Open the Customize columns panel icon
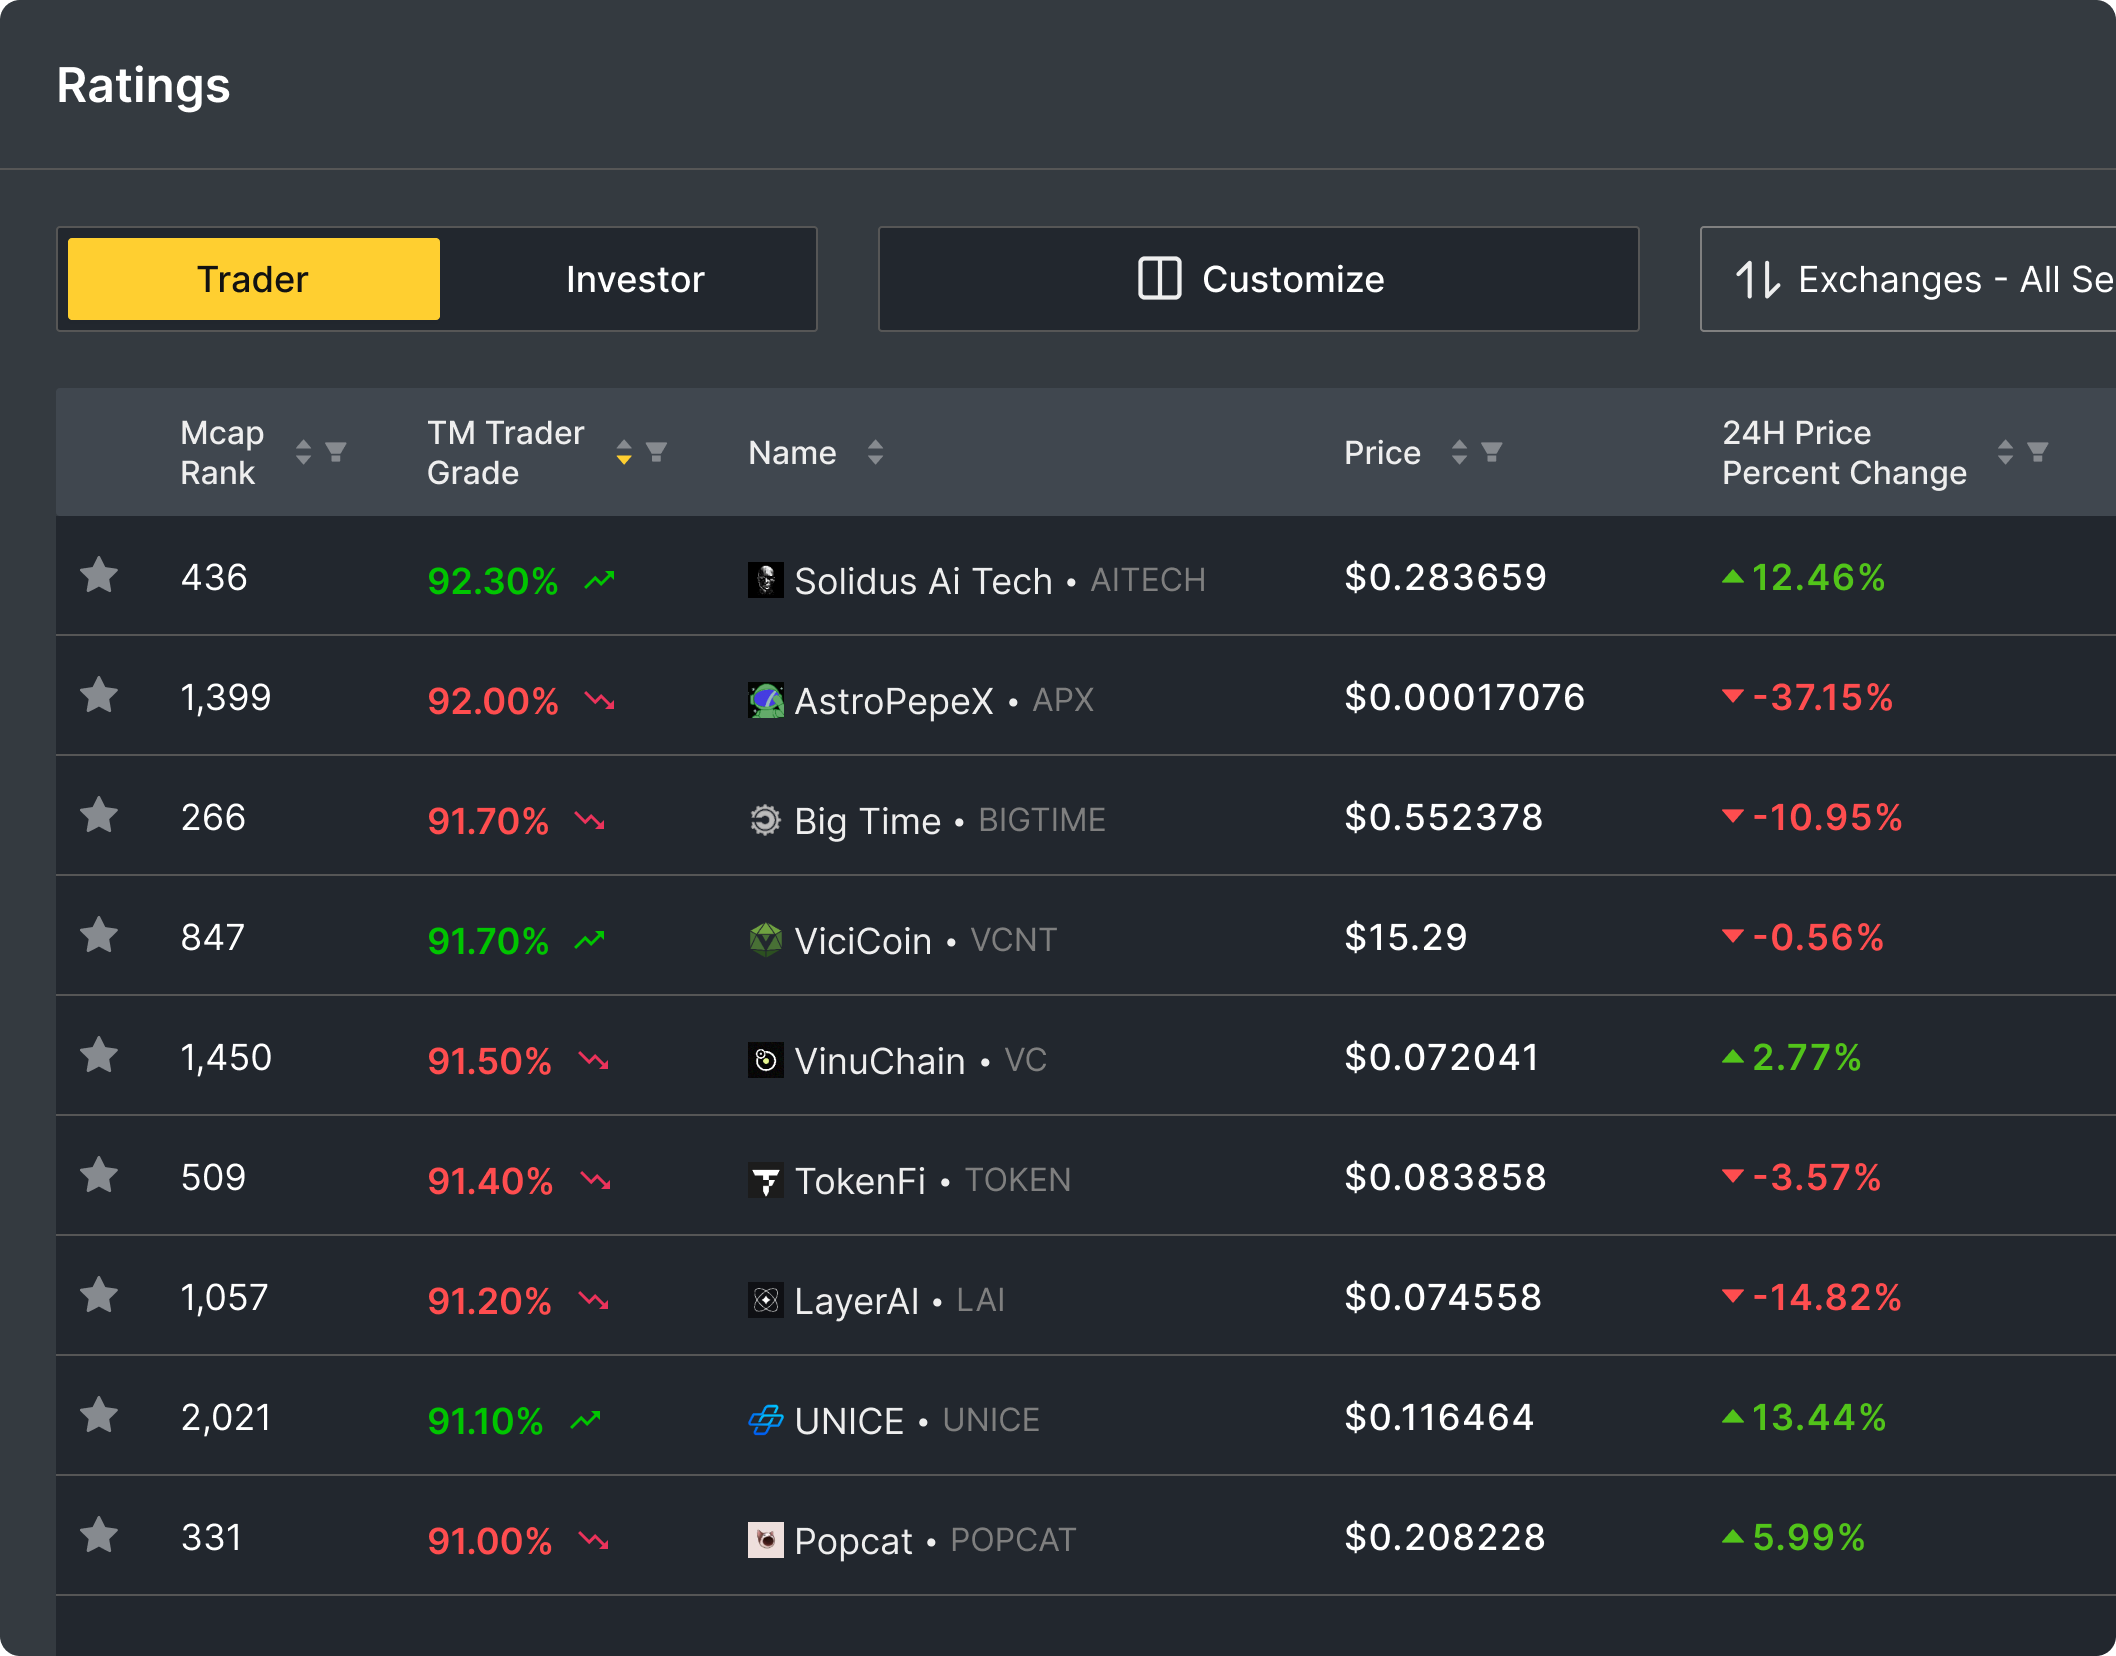Image resolution: width=2116 pixels, height=1656 pixels. click(1159, 279)
